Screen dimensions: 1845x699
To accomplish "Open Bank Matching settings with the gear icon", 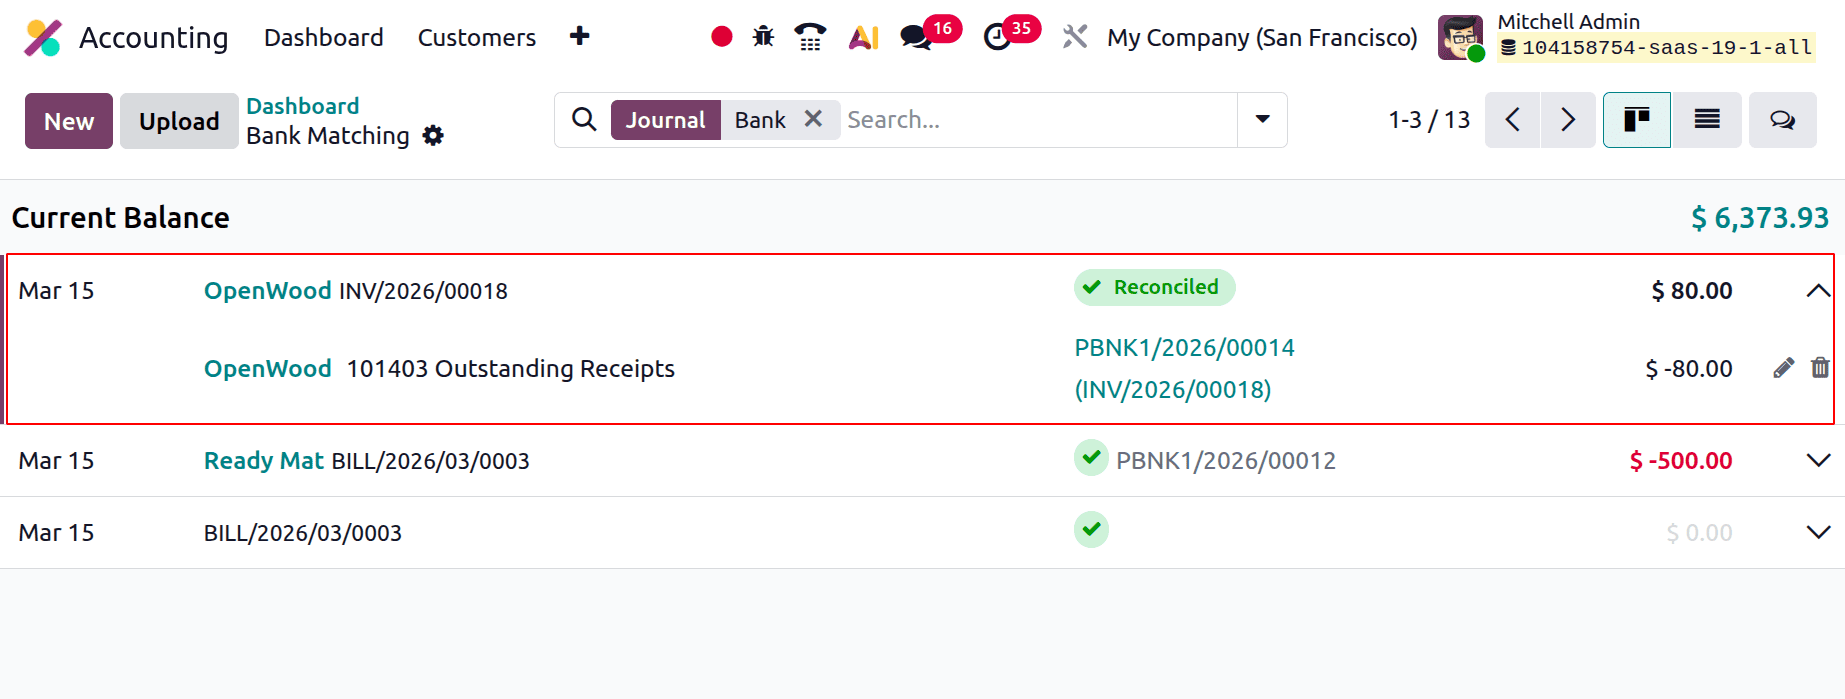I will pos(434,135).
